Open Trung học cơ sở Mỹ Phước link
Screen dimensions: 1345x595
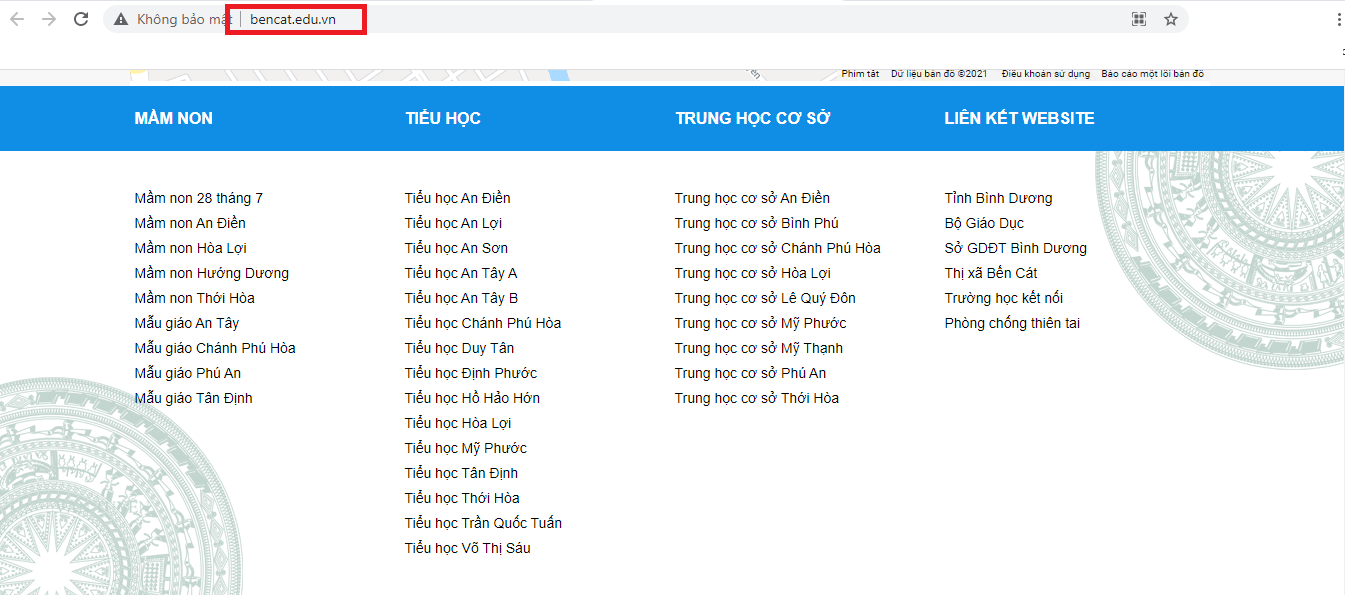[x=761, y=323]
